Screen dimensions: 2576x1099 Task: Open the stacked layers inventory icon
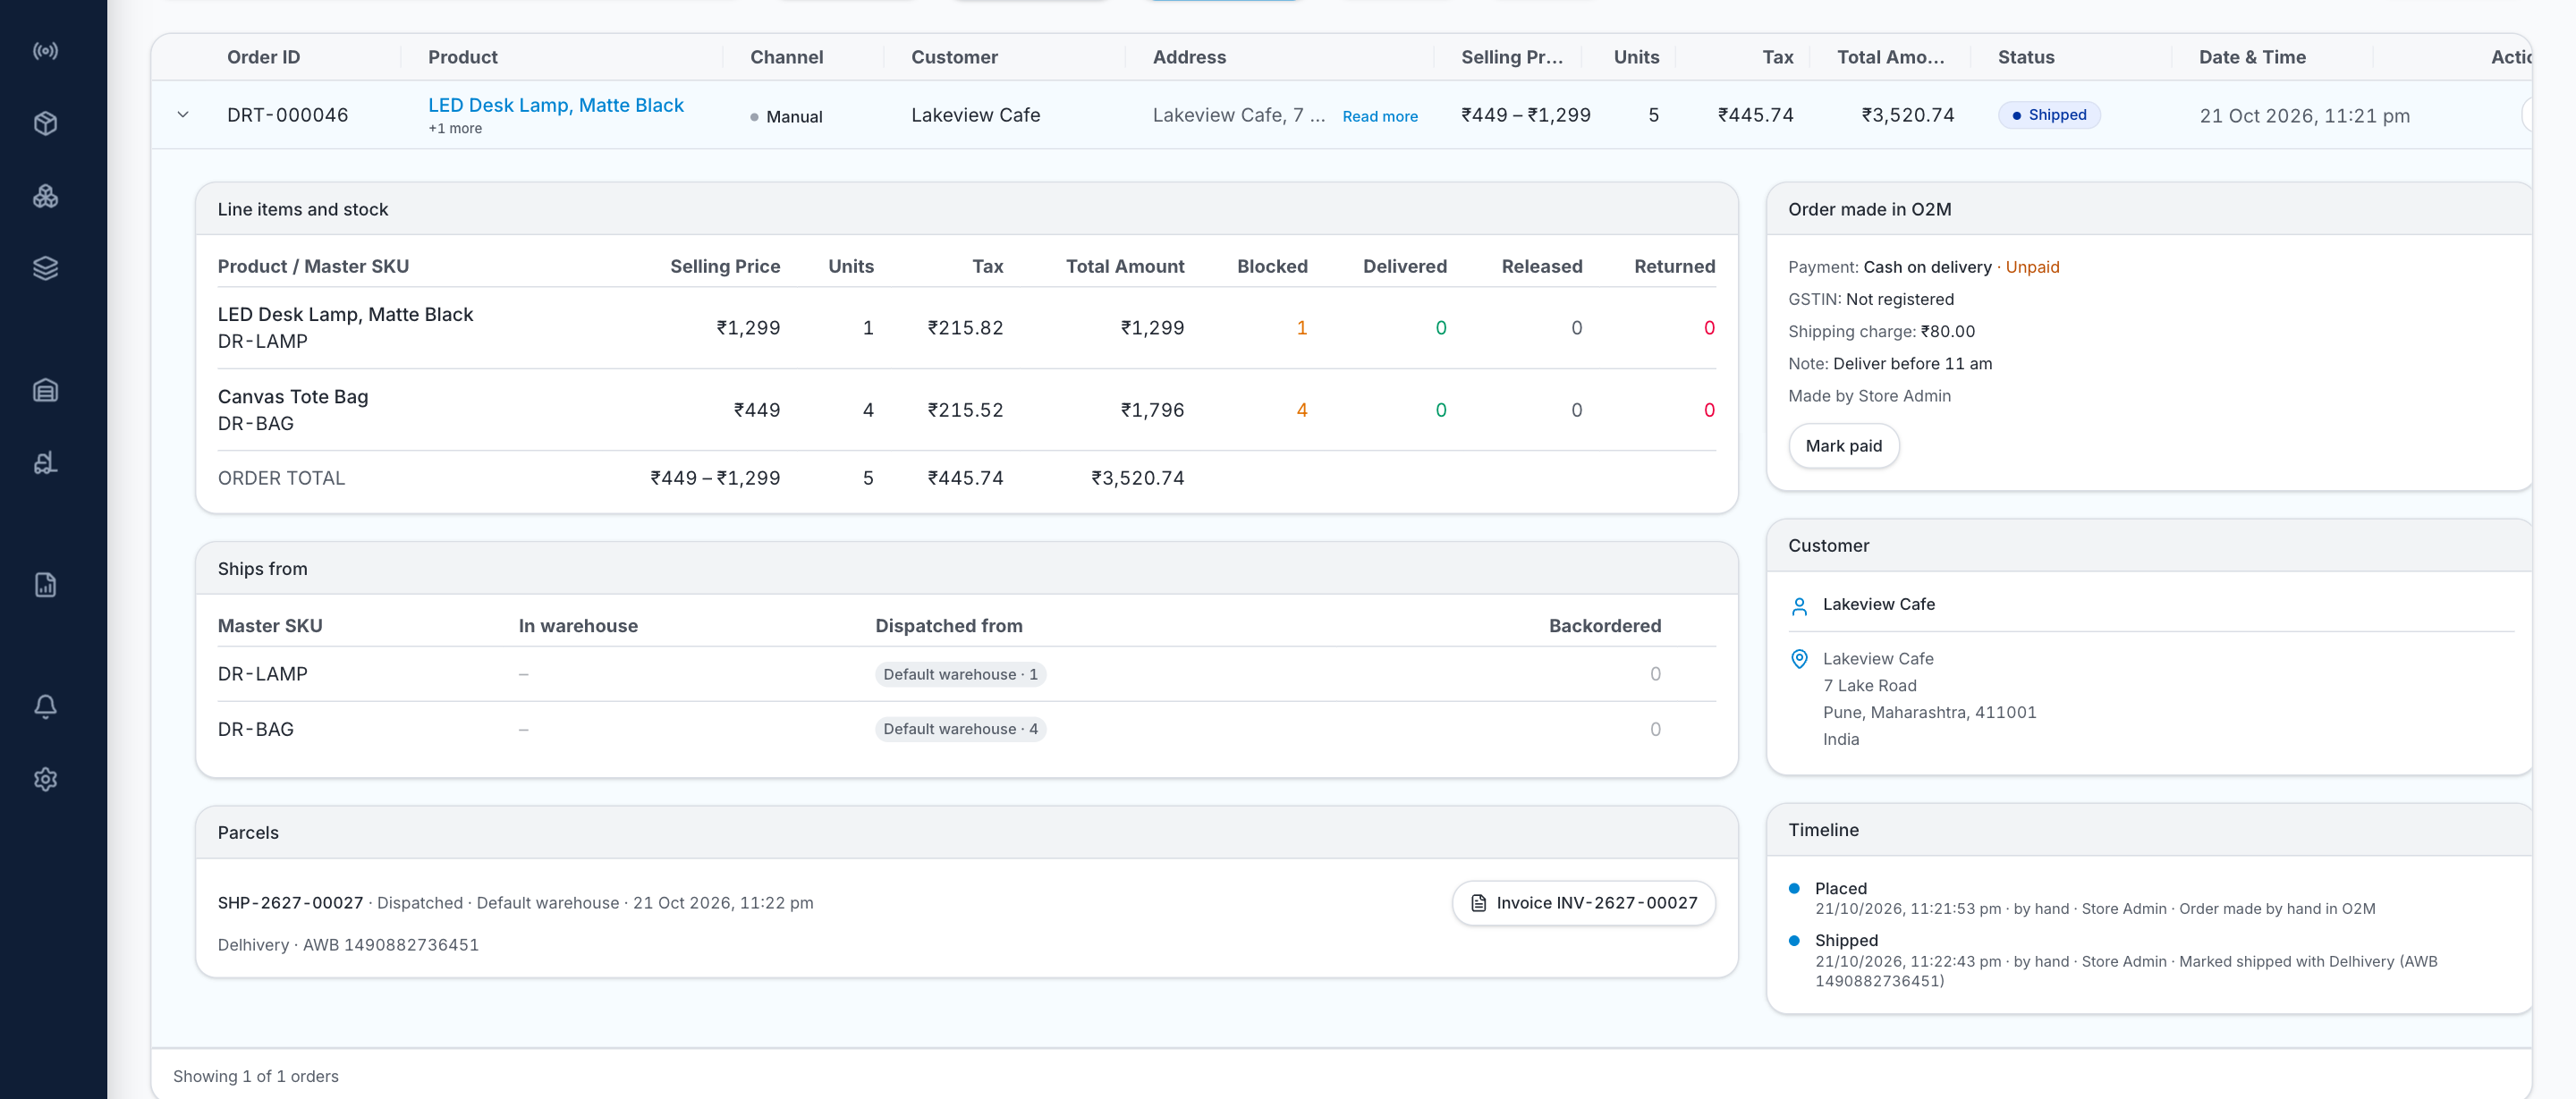click(x=45, y=268)
